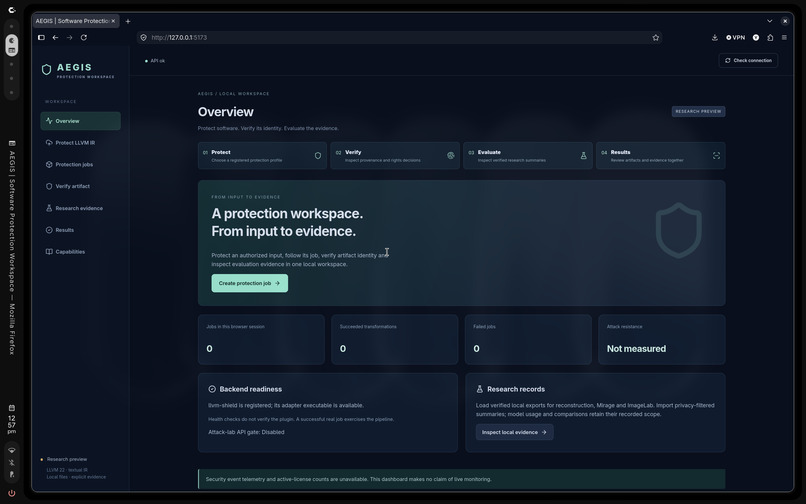Click the scan icon on Results card
The height and width of the screenshot is (504, 806).
pyautogui.click(x=716, y=155)
